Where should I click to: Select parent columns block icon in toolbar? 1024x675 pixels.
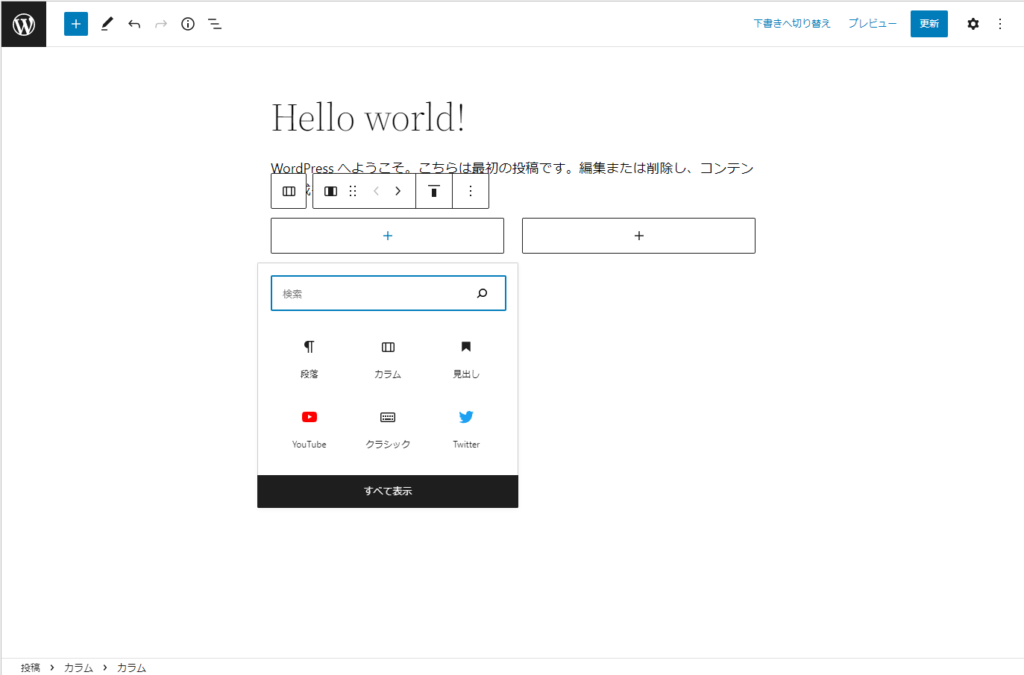click(x=289, y=191)
